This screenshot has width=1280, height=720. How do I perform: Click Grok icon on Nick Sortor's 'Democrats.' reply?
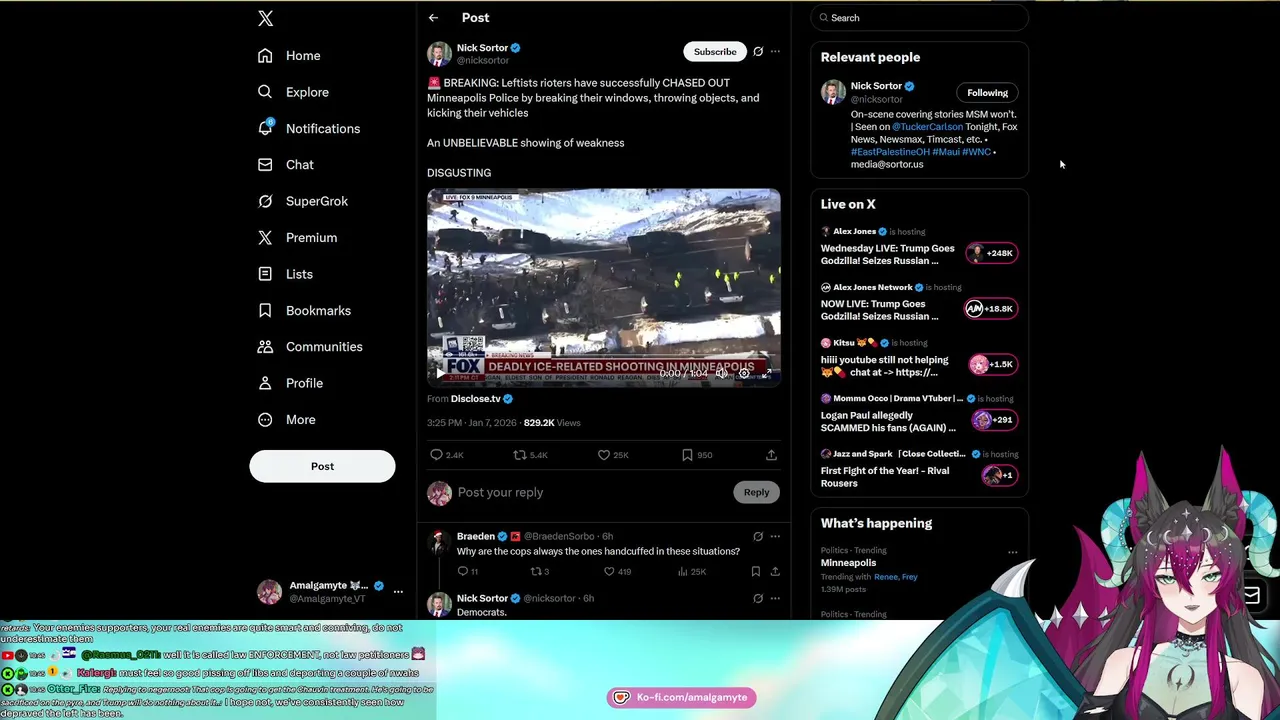point(758,599)
